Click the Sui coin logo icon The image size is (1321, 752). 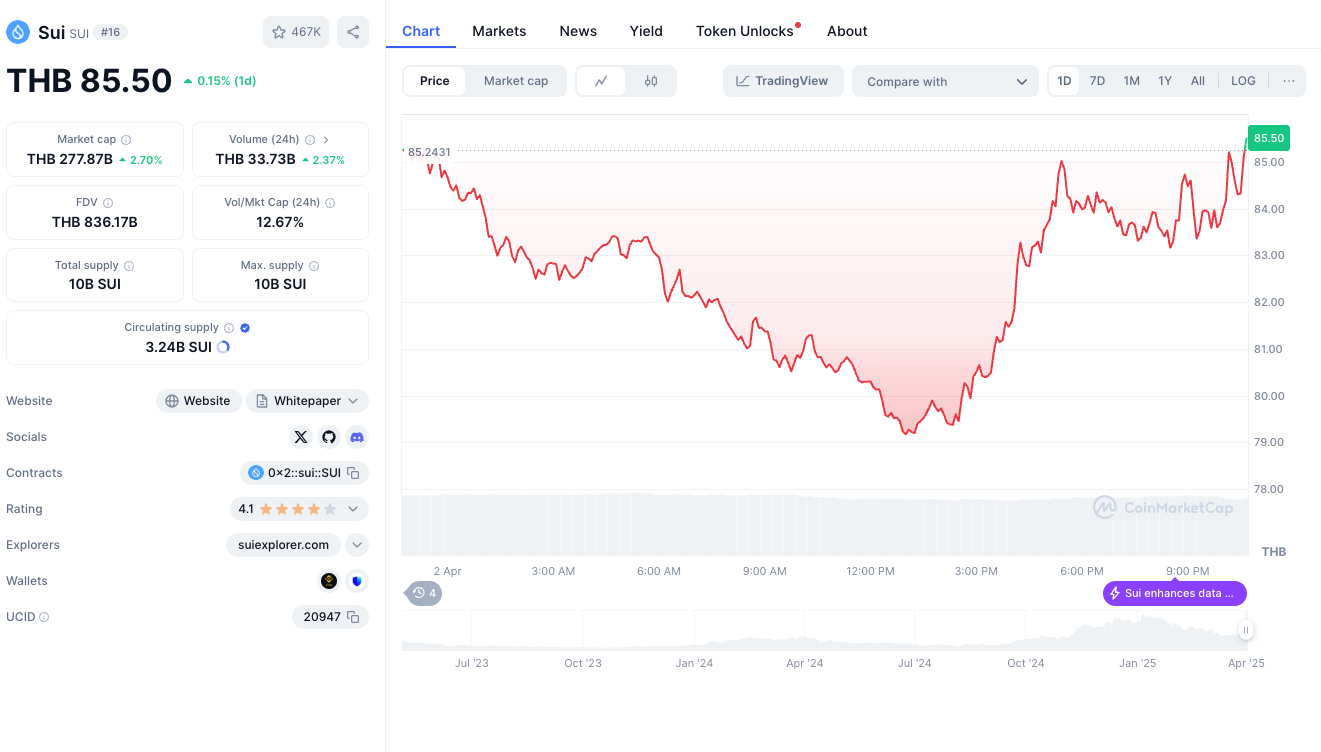coord(18,32)
